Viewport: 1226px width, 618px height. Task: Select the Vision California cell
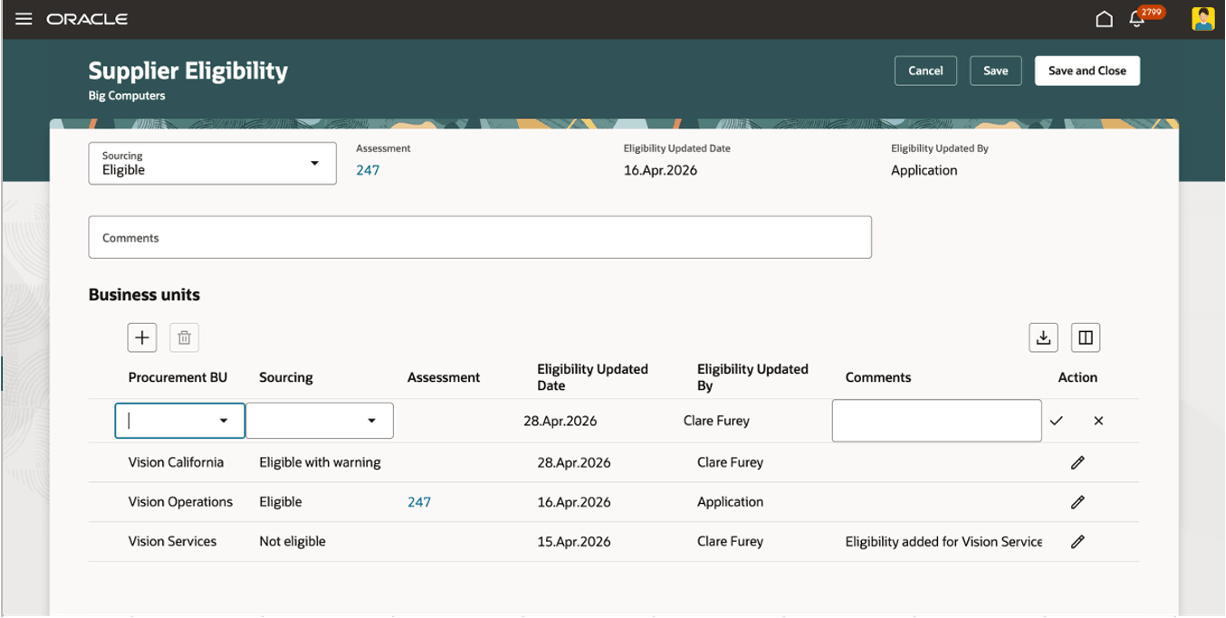pyautogui.click(x=176, y=462)
